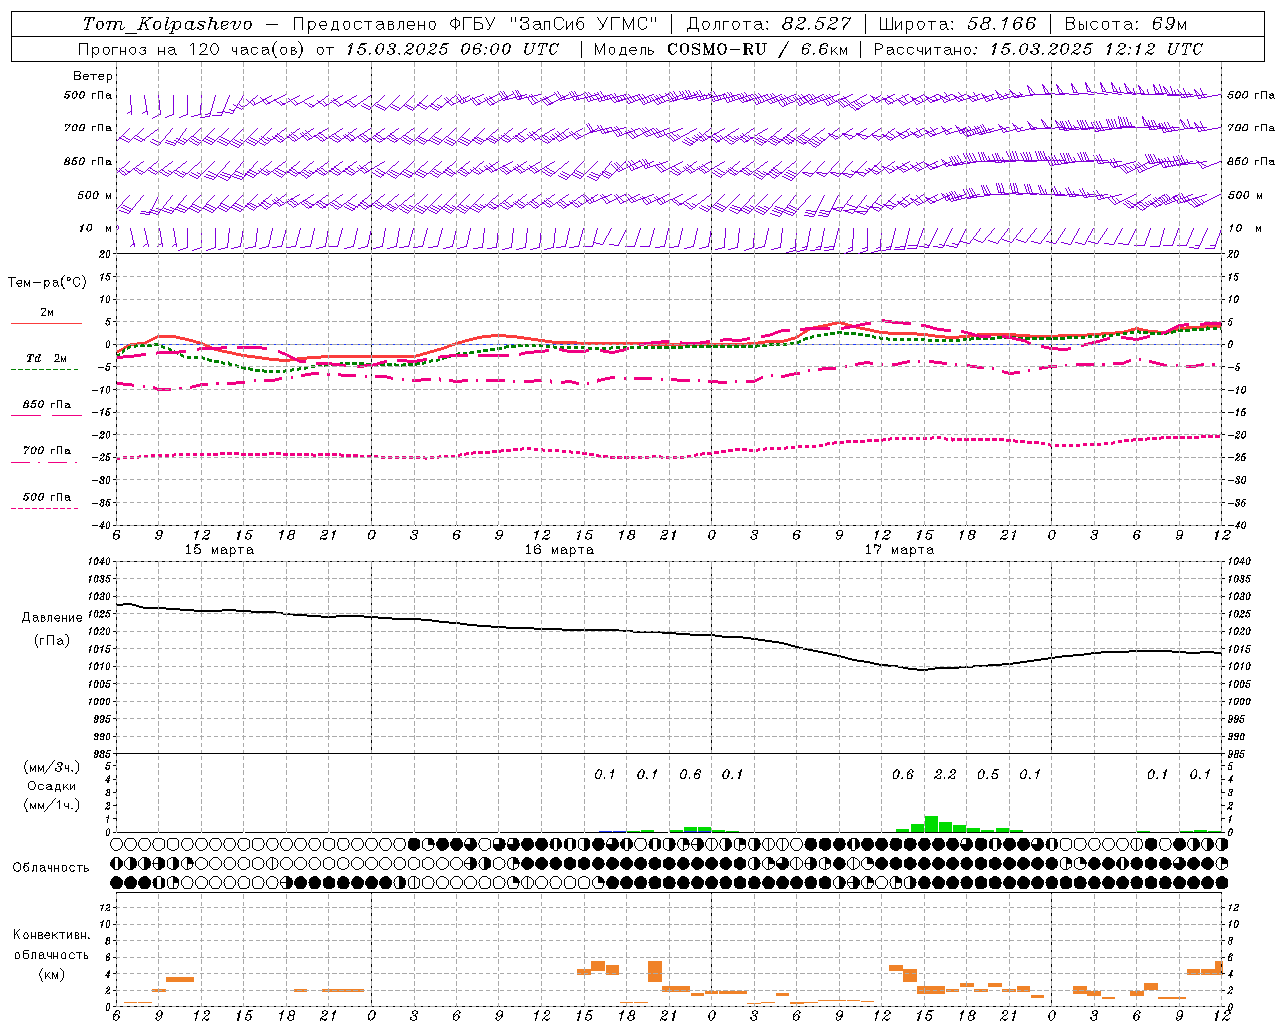Click the 'Td 2м' dew point legend entry

(x=46, y=358)
